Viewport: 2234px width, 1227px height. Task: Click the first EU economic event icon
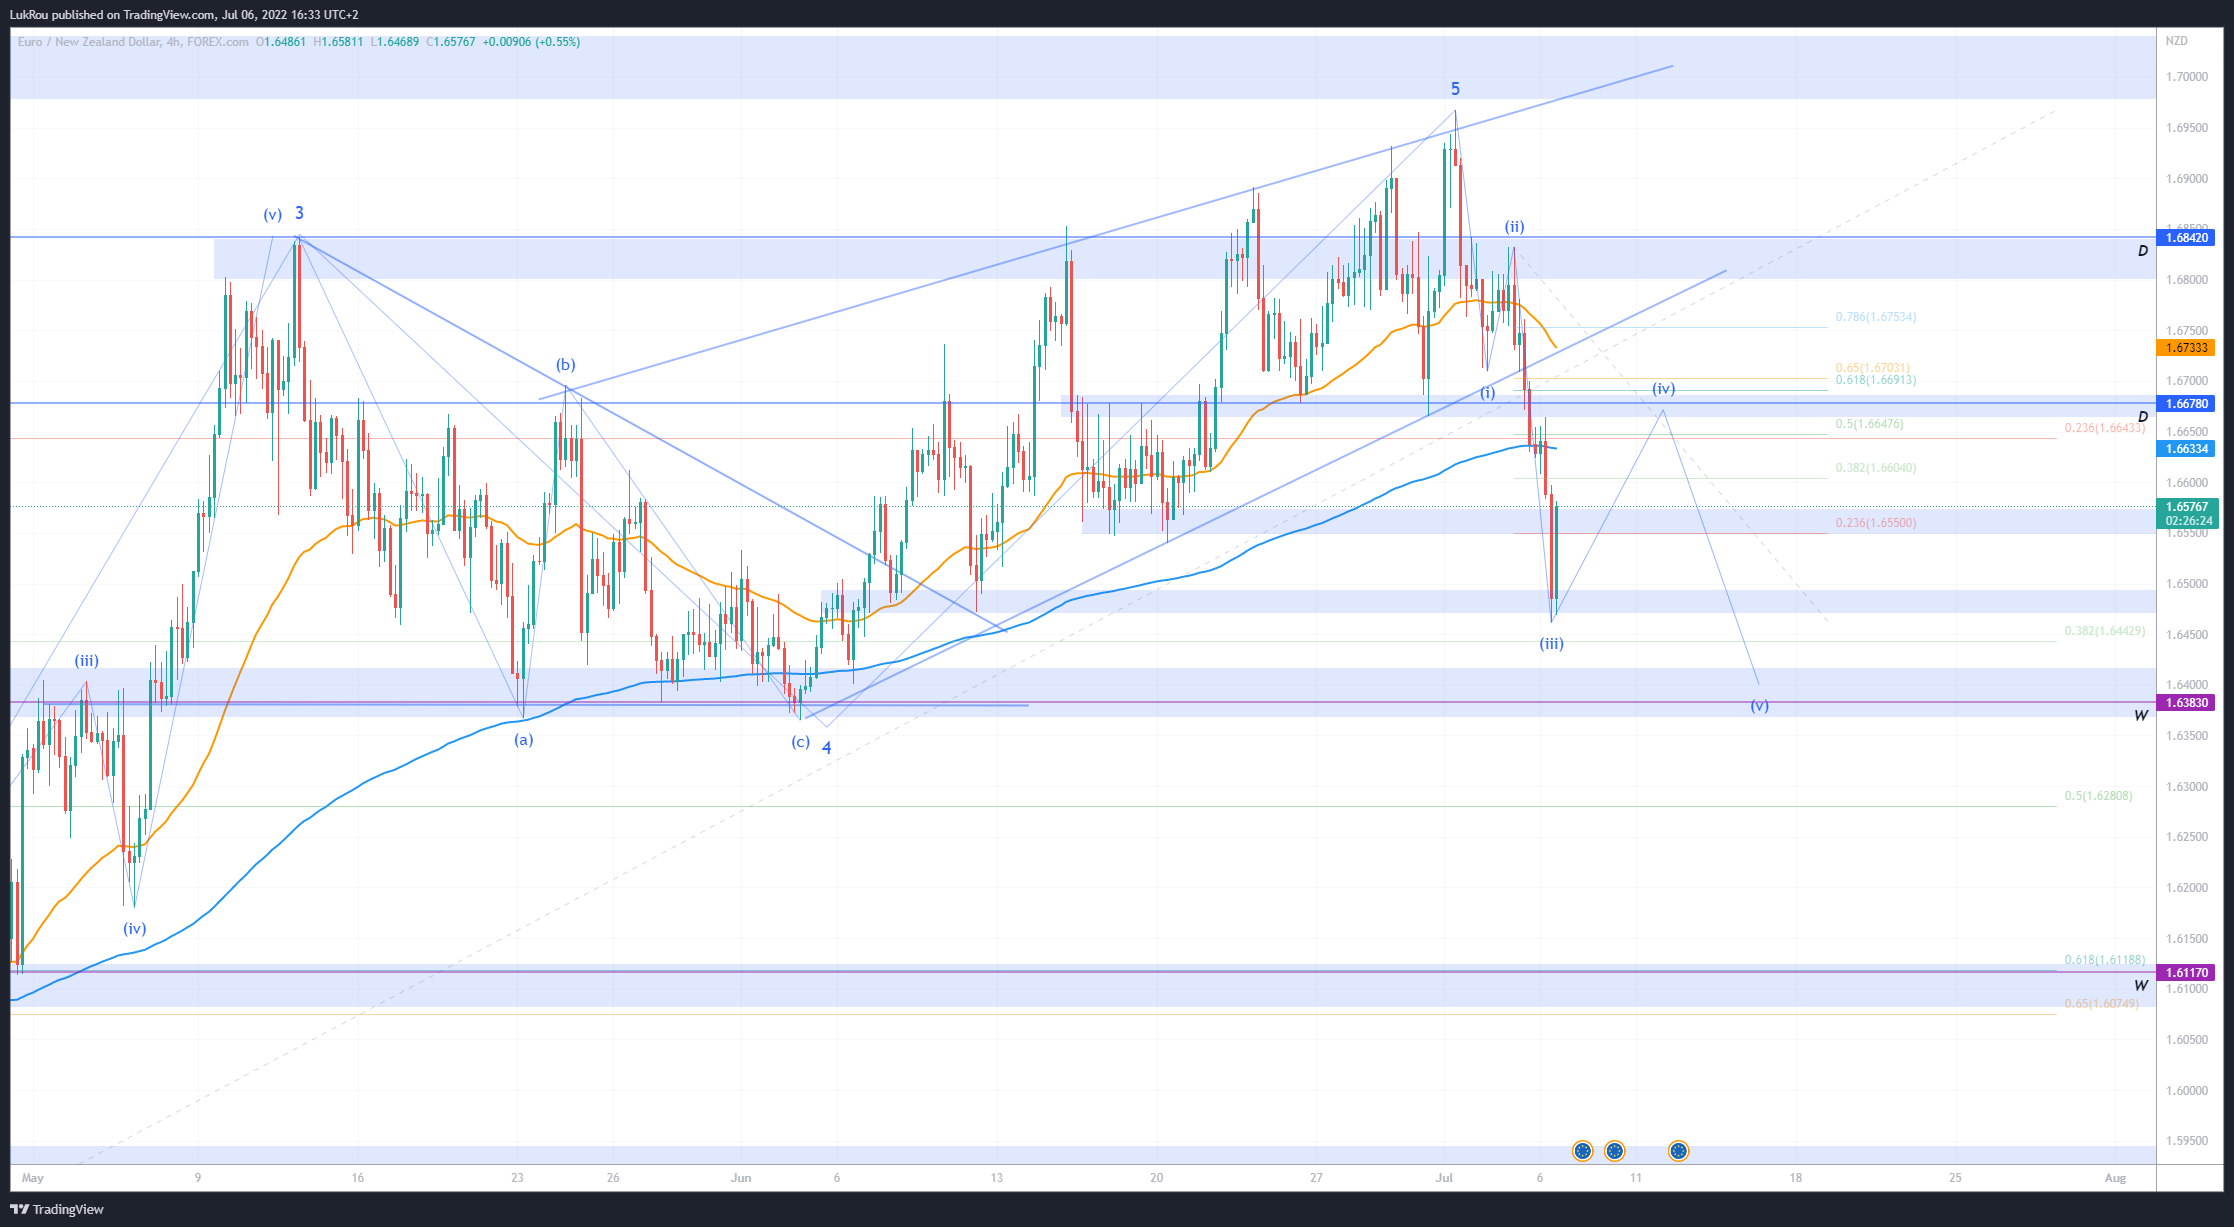[1582, 1151]
